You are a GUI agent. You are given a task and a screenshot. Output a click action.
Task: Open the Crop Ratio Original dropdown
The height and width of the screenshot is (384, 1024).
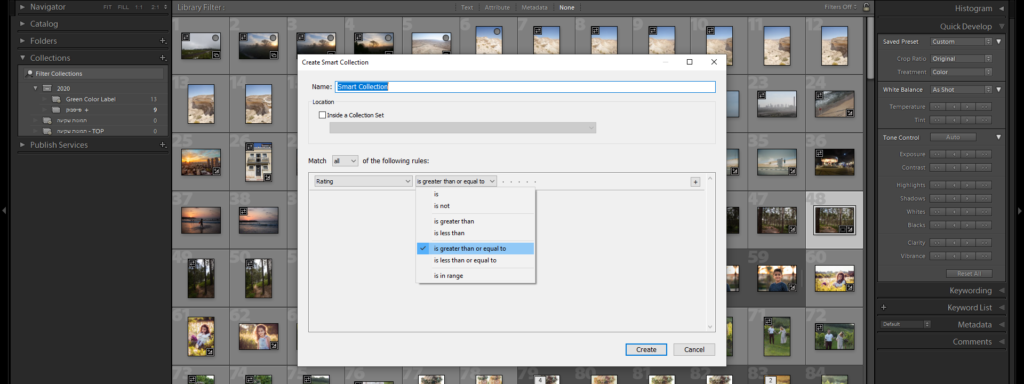961,59
